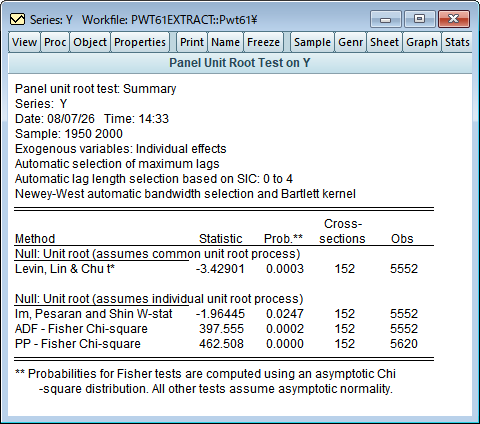Click the Name button
This screenshot has height=424, width=480.
point(226,42)
